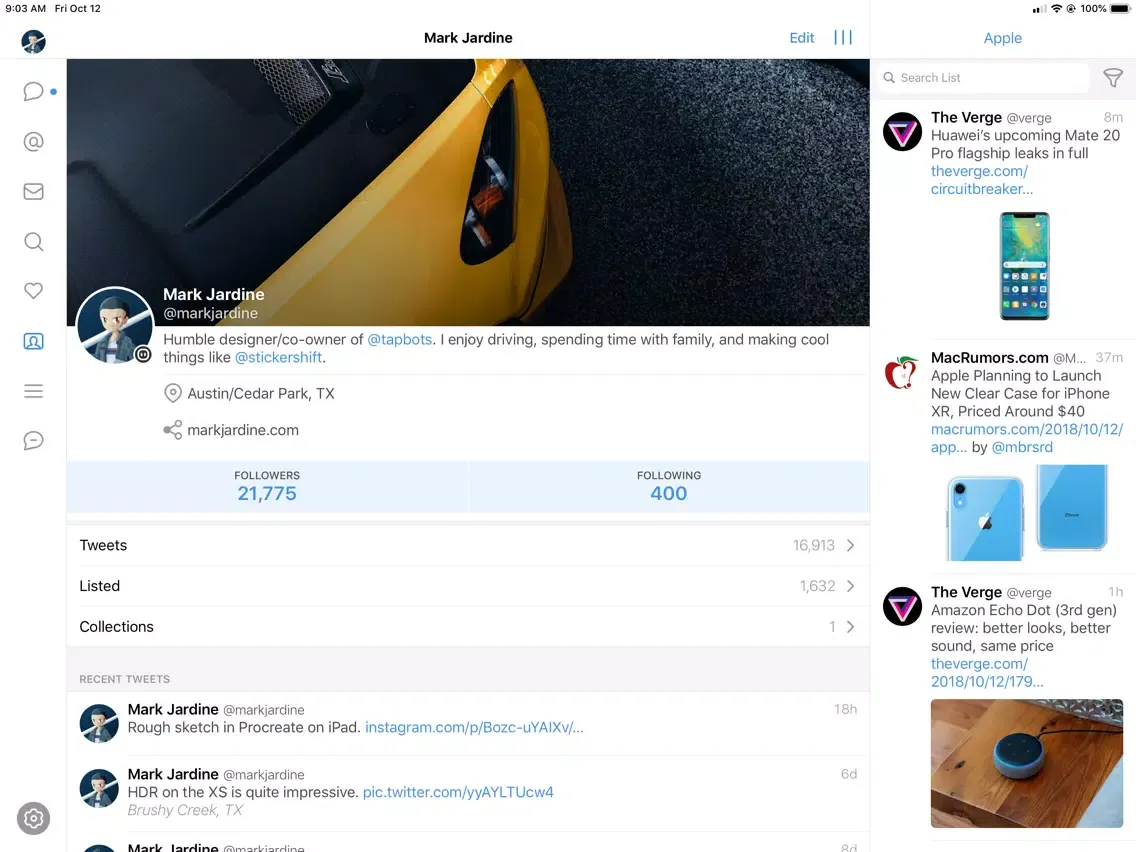Open the filter funnel icon

coord(1113,78)
